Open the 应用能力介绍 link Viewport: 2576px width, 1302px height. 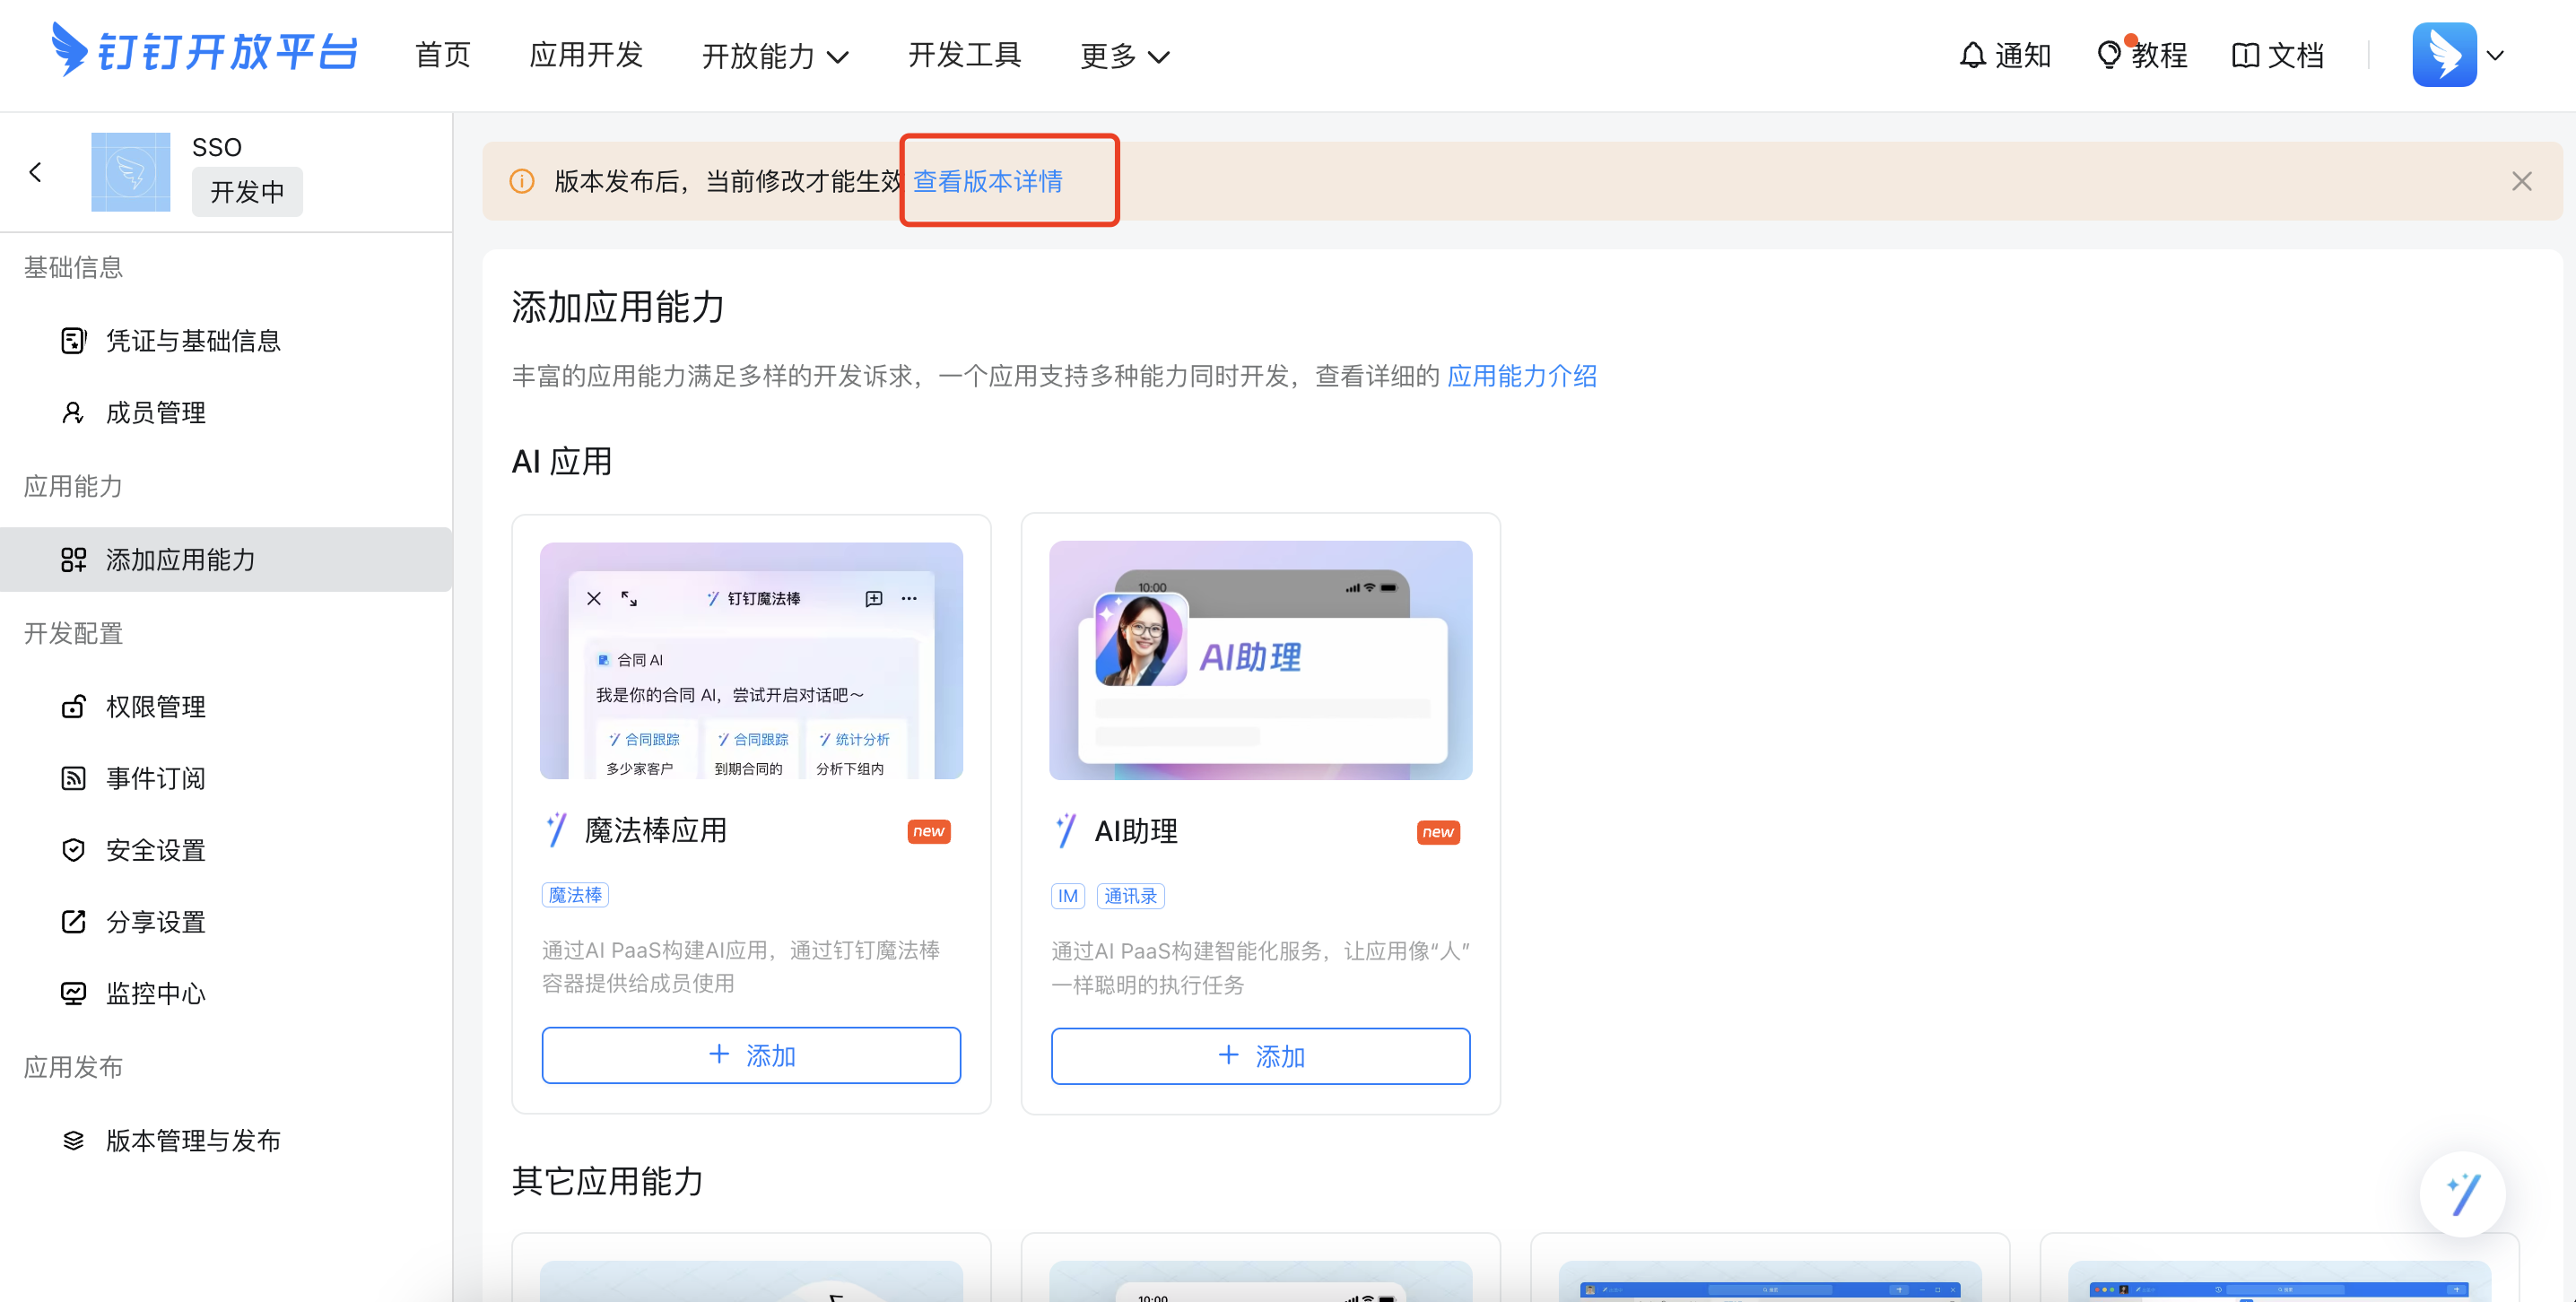pos(1522,376)
